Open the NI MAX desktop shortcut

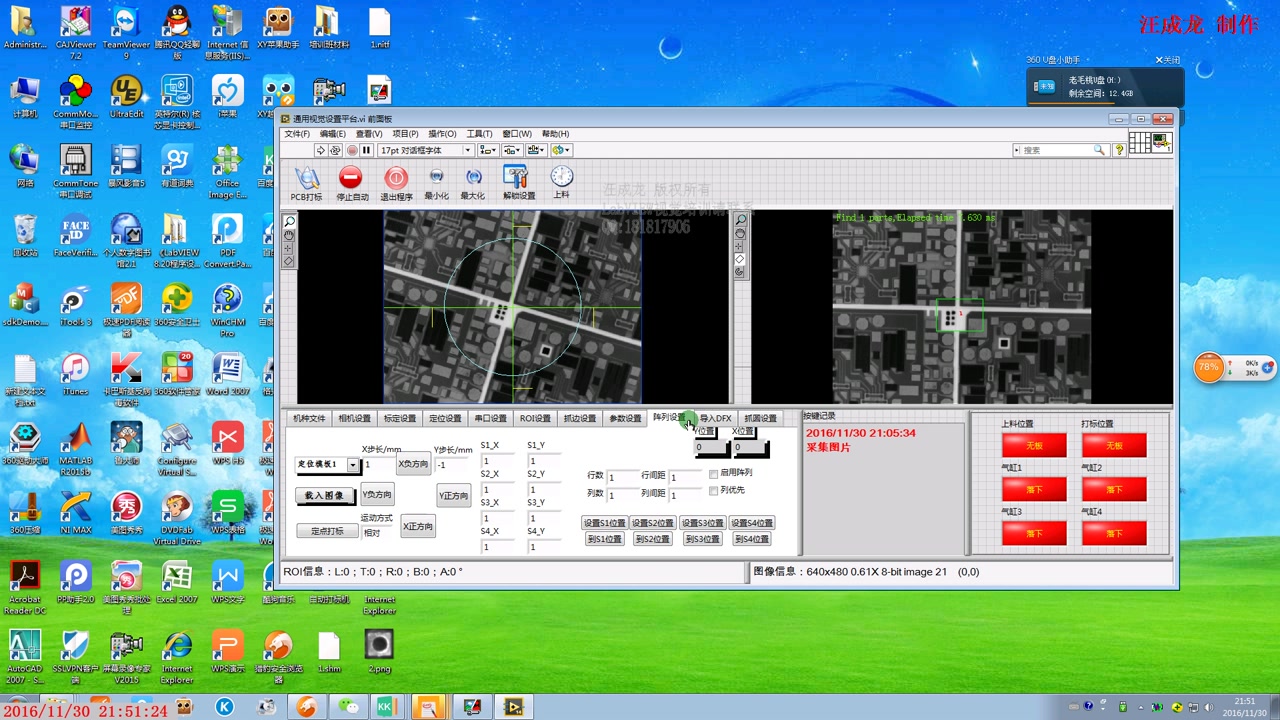[x=75, y=513]
